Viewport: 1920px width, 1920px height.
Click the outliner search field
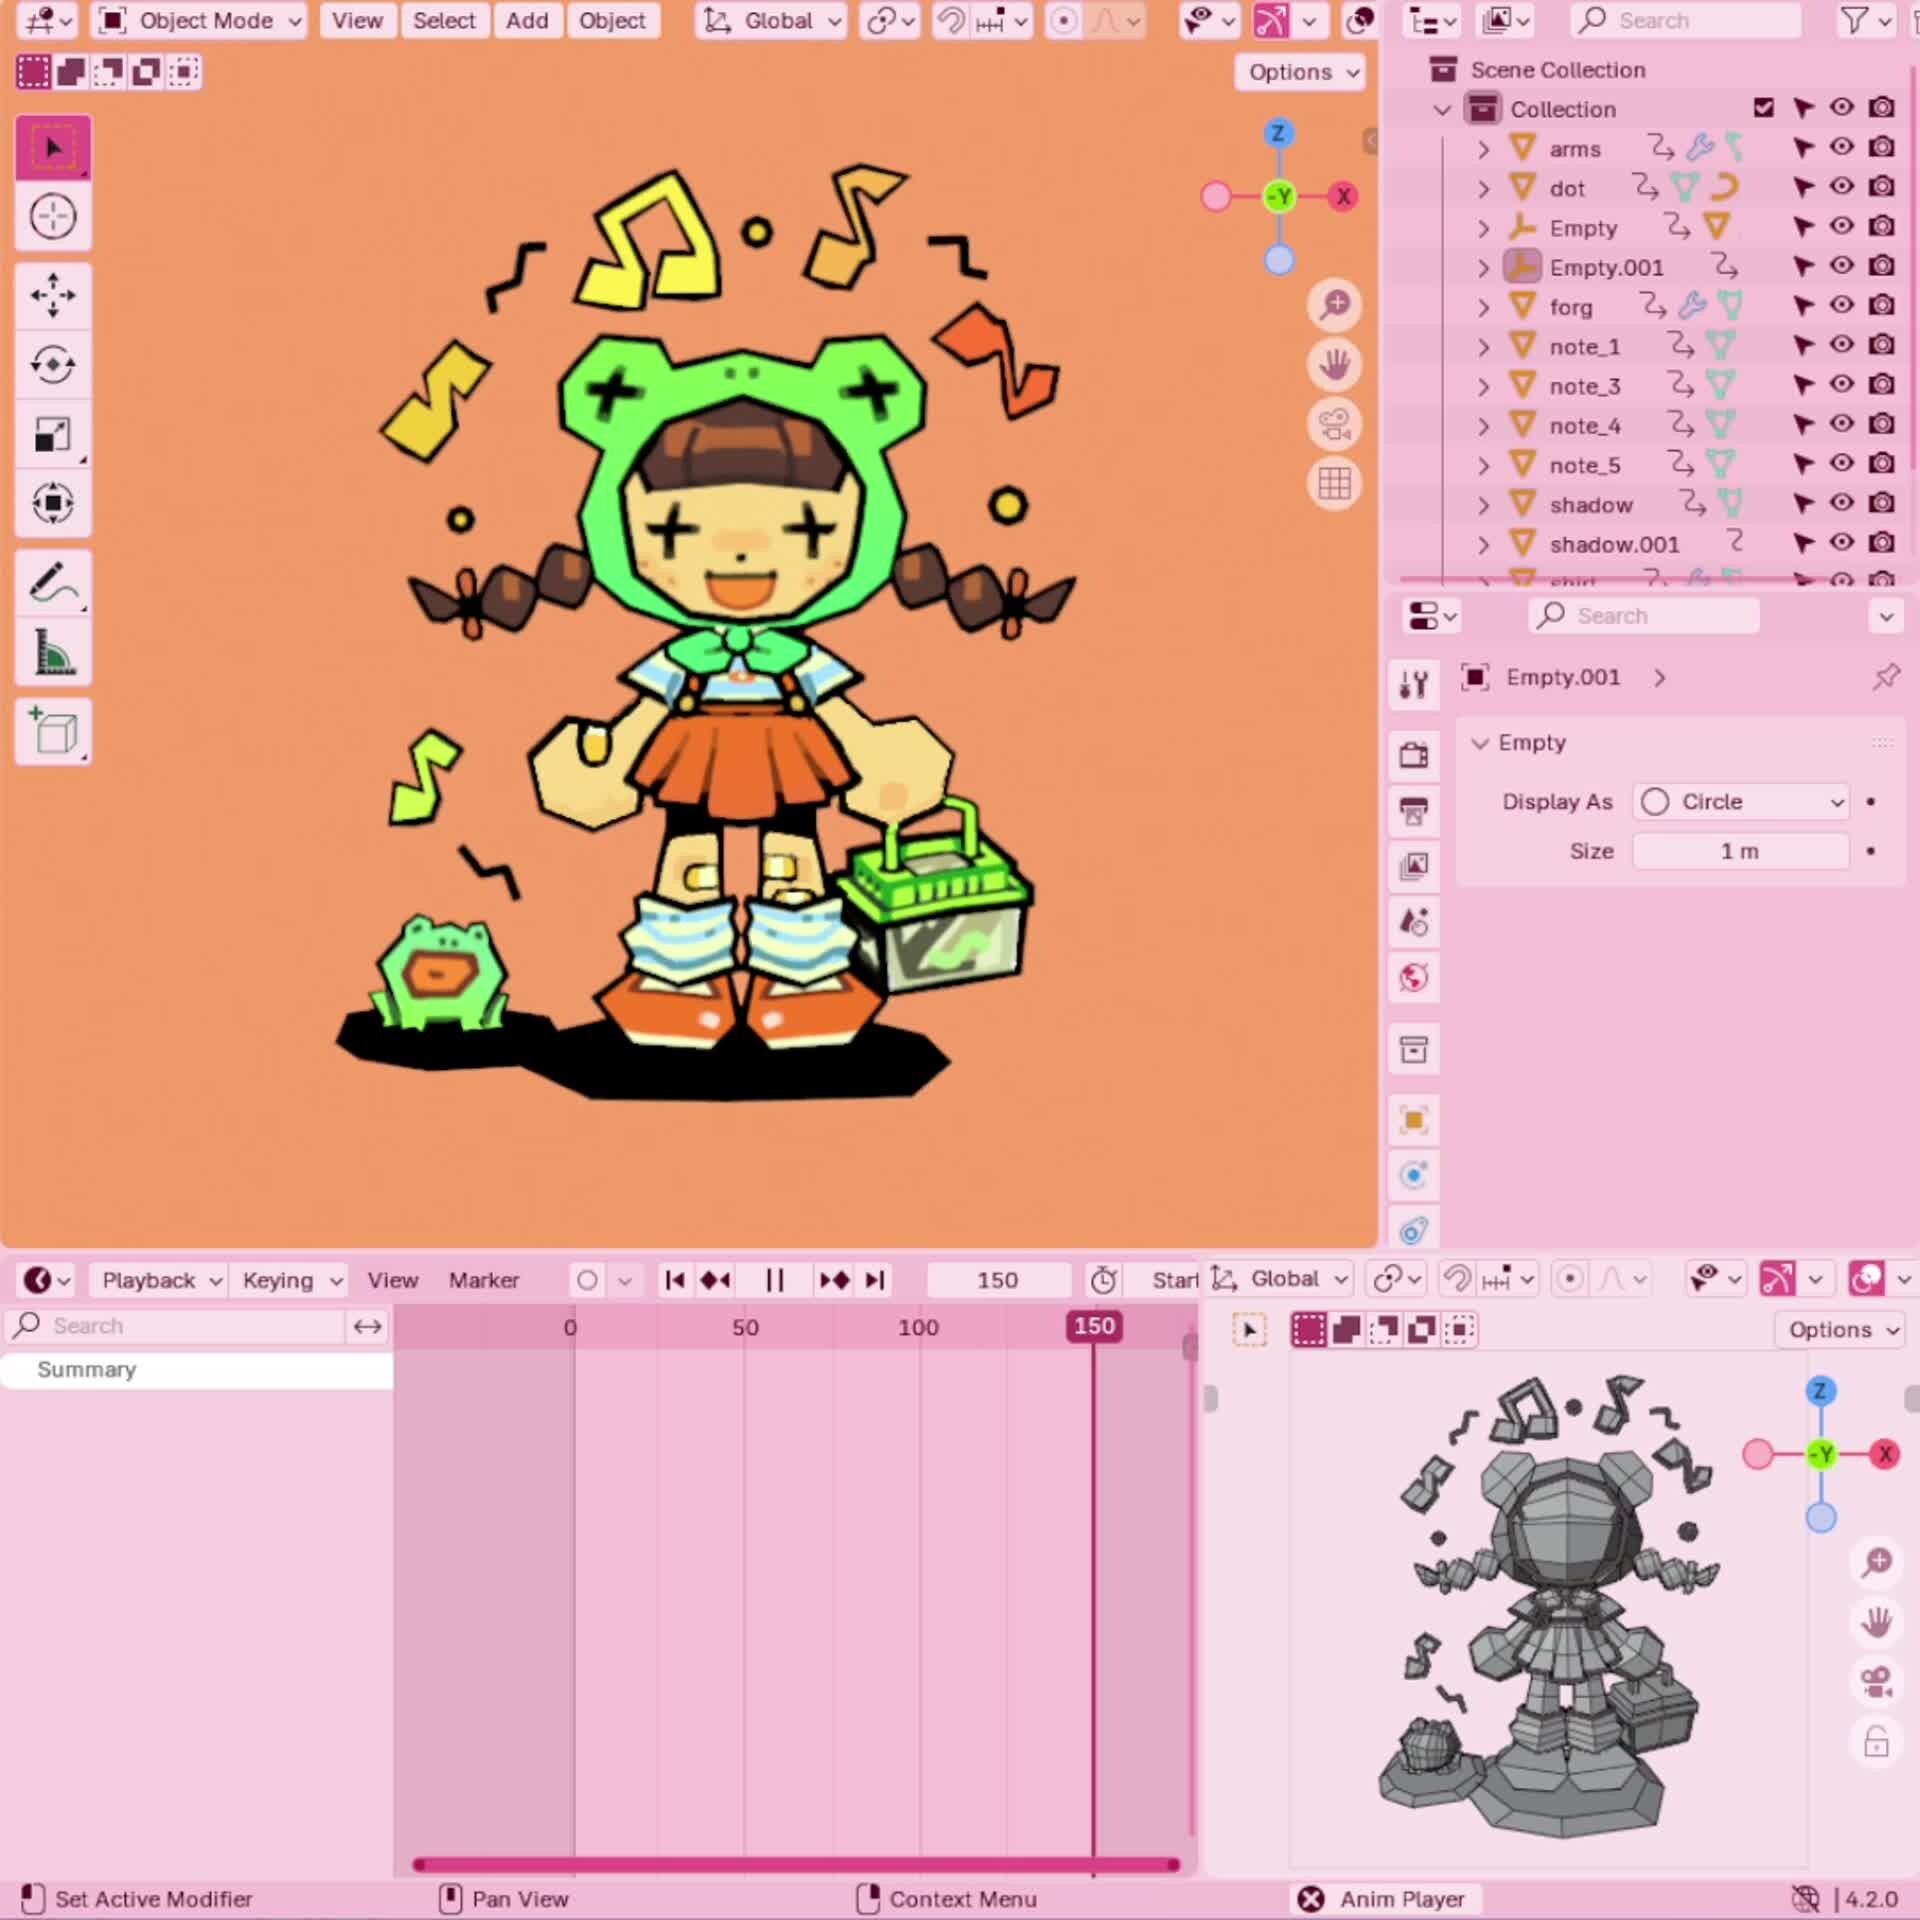(x=1686, y=20)
